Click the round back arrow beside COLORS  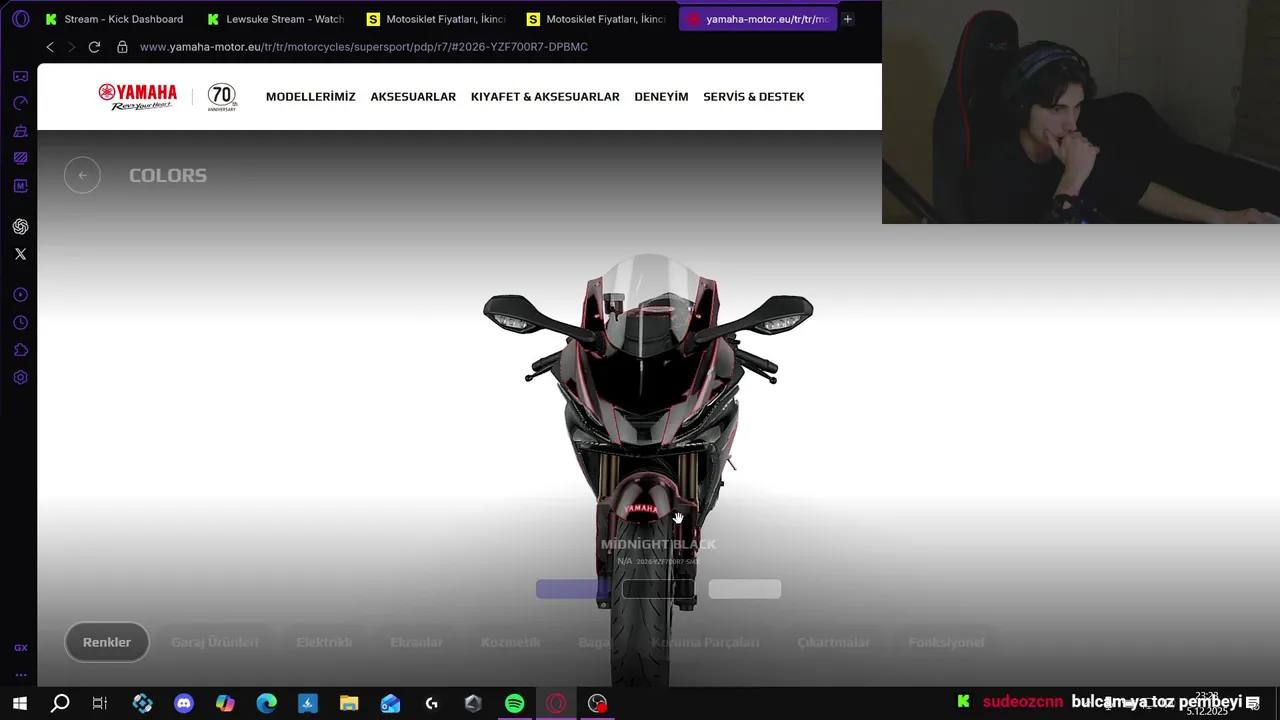(x=82, y=175)
